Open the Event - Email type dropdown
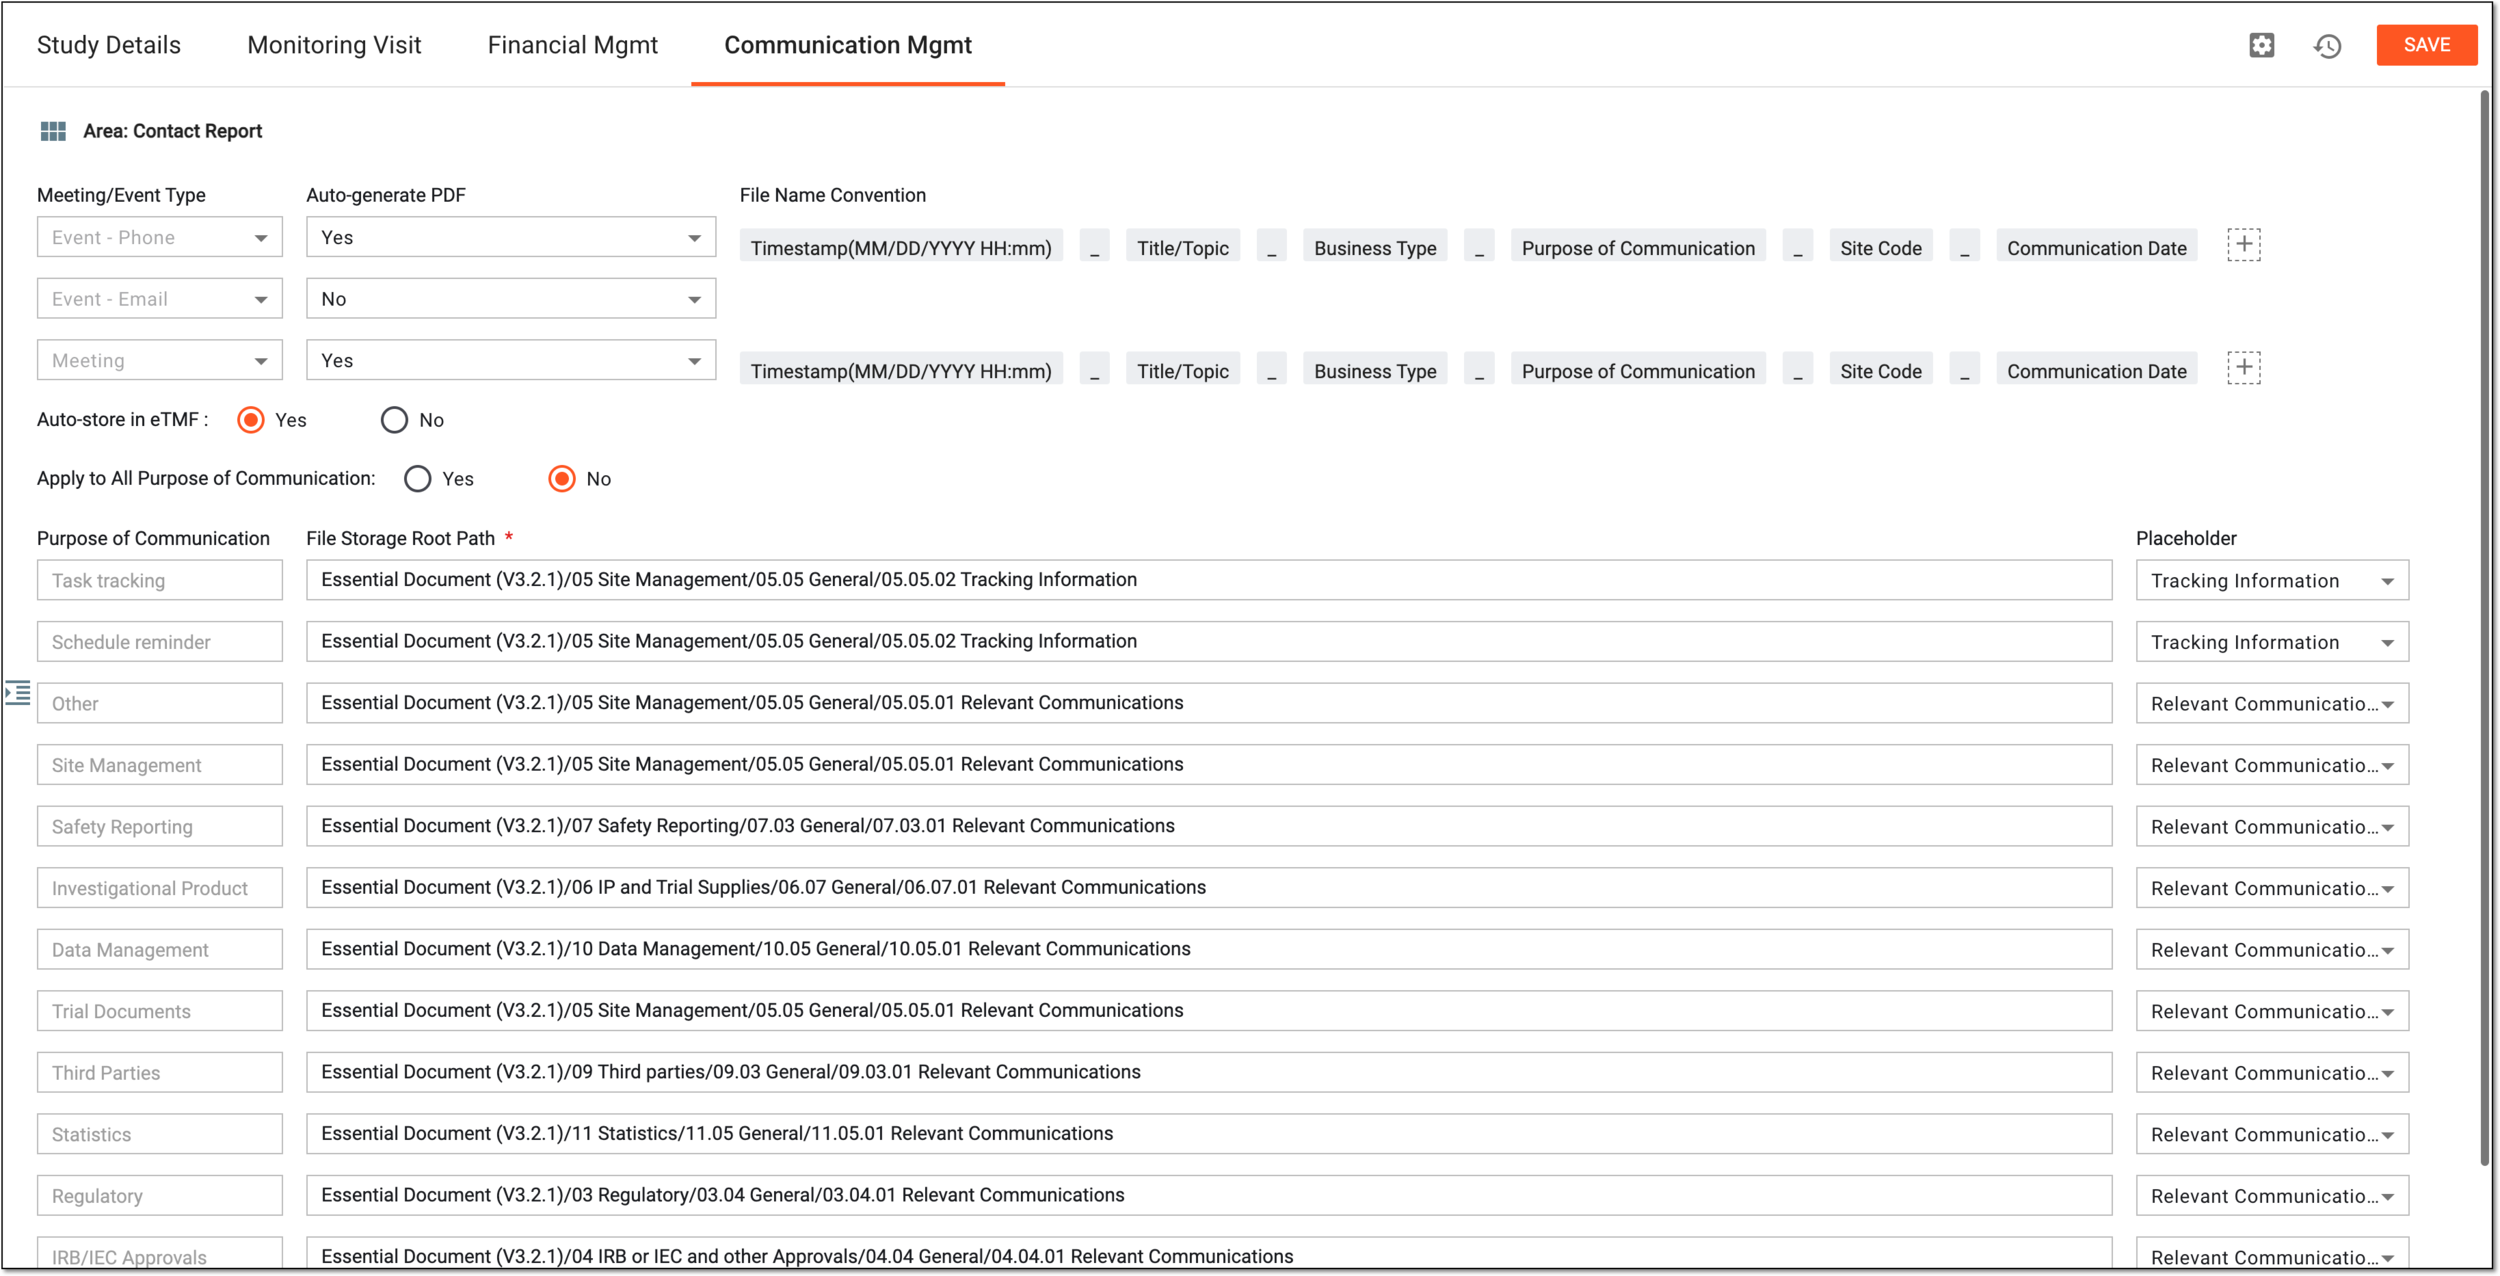Viewport: 2500px width, 1276px height. coord(160,299)
